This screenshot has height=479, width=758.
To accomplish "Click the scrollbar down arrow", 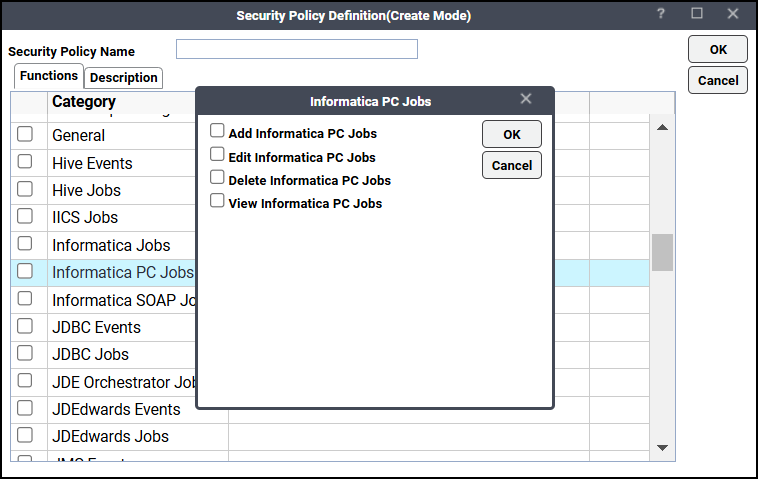I will click(x=662, y=448).
